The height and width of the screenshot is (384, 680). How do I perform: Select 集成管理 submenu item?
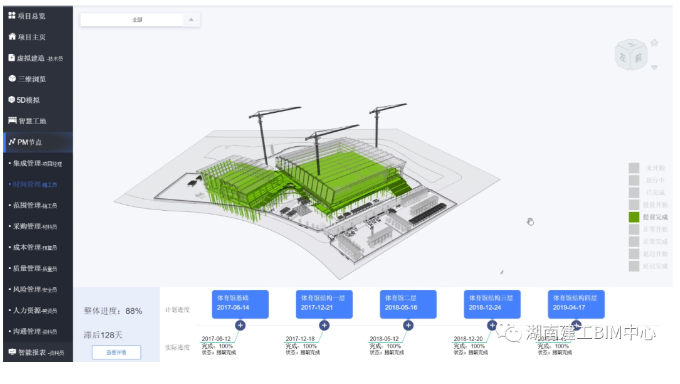point(38,164)
